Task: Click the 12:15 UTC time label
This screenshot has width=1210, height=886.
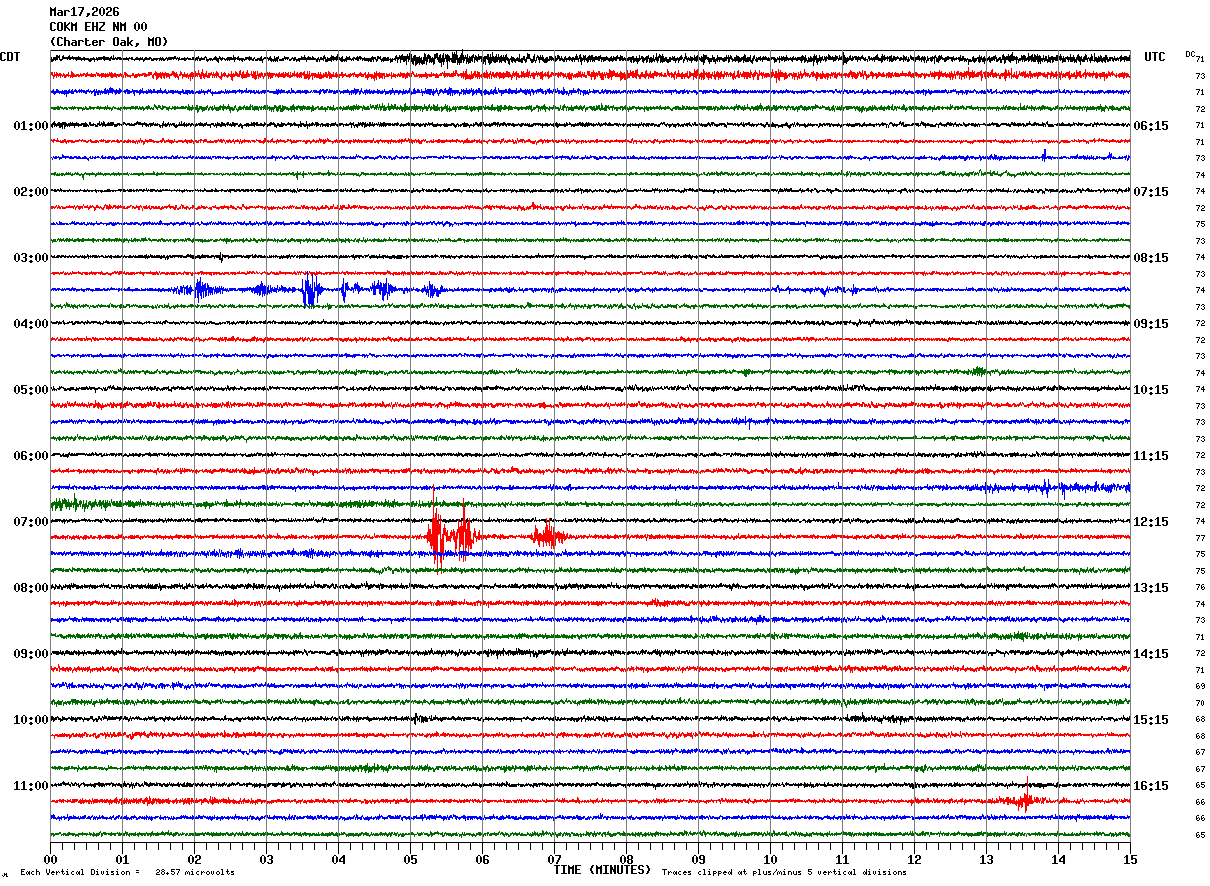Action: pos(1152,522)
